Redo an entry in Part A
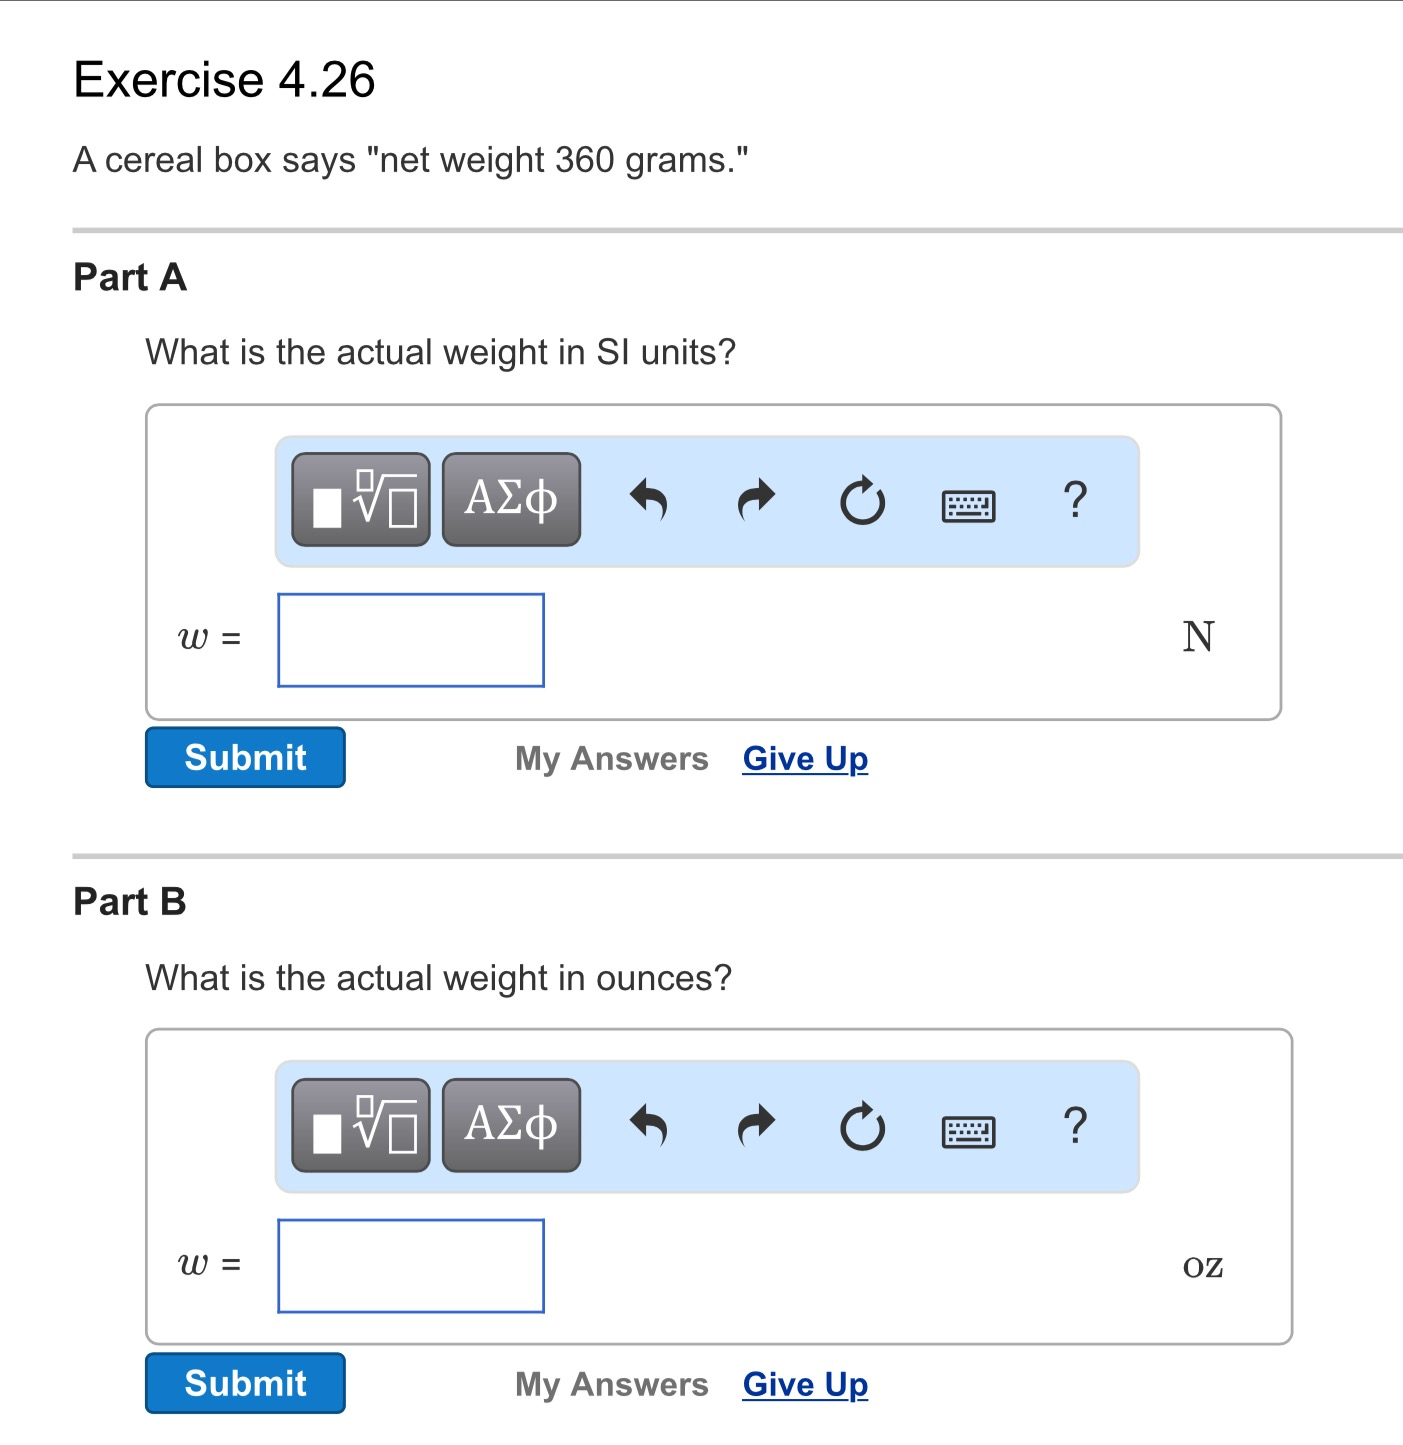This screenshot has width=1403, height=1445. click(756, 500)
